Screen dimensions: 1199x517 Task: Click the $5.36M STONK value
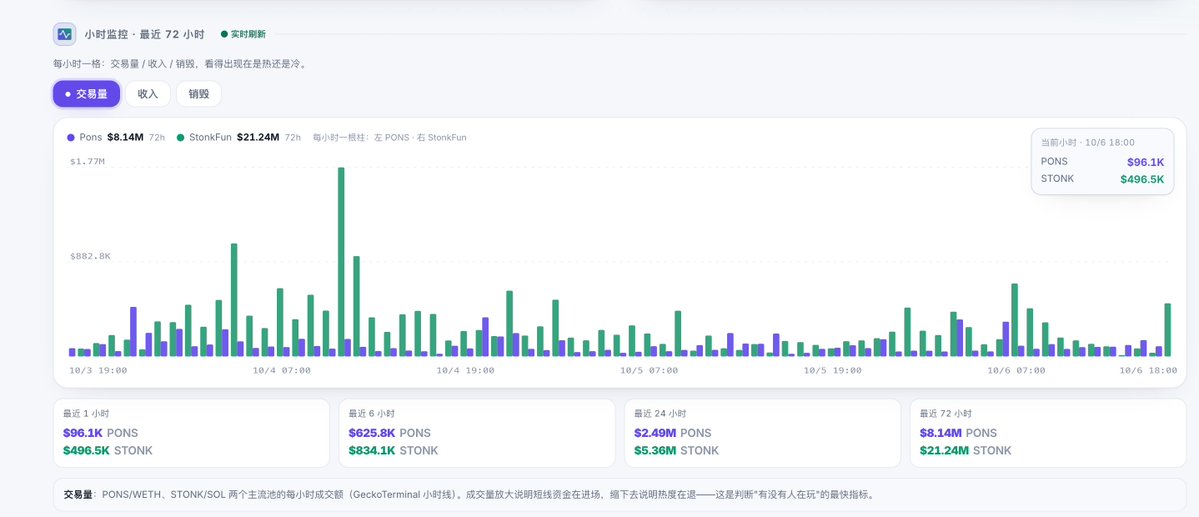tap(676, 450)
